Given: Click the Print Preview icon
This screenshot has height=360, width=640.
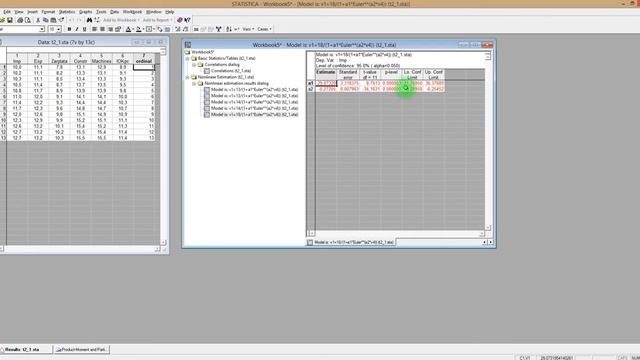Looking at the screenshot, I should coord(27,20).
